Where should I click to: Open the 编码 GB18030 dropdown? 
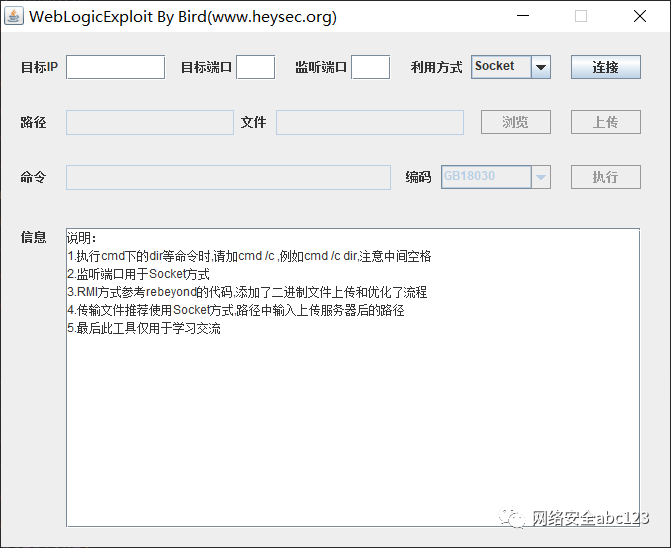(496, 177)
